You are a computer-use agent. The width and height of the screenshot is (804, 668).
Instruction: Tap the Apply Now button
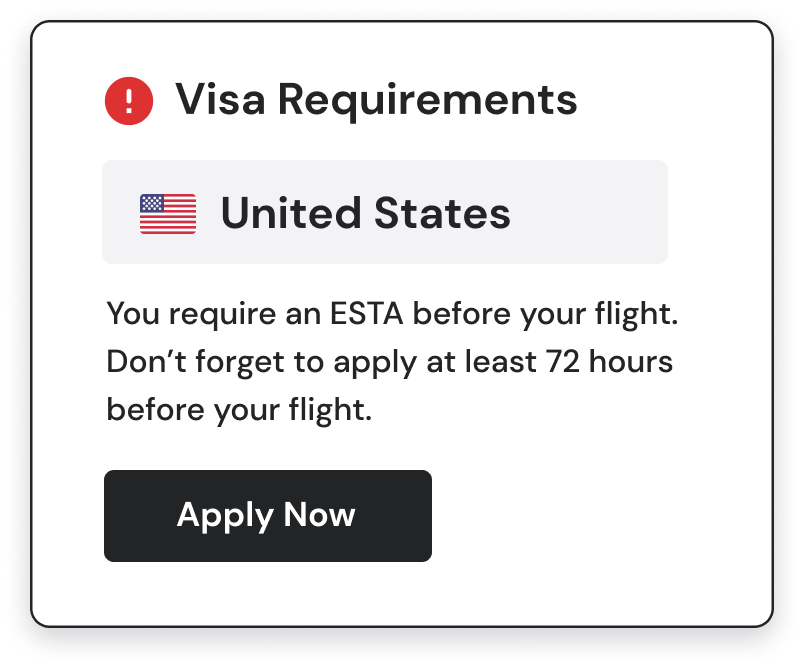pyautogui.click(x=268, y=516)
